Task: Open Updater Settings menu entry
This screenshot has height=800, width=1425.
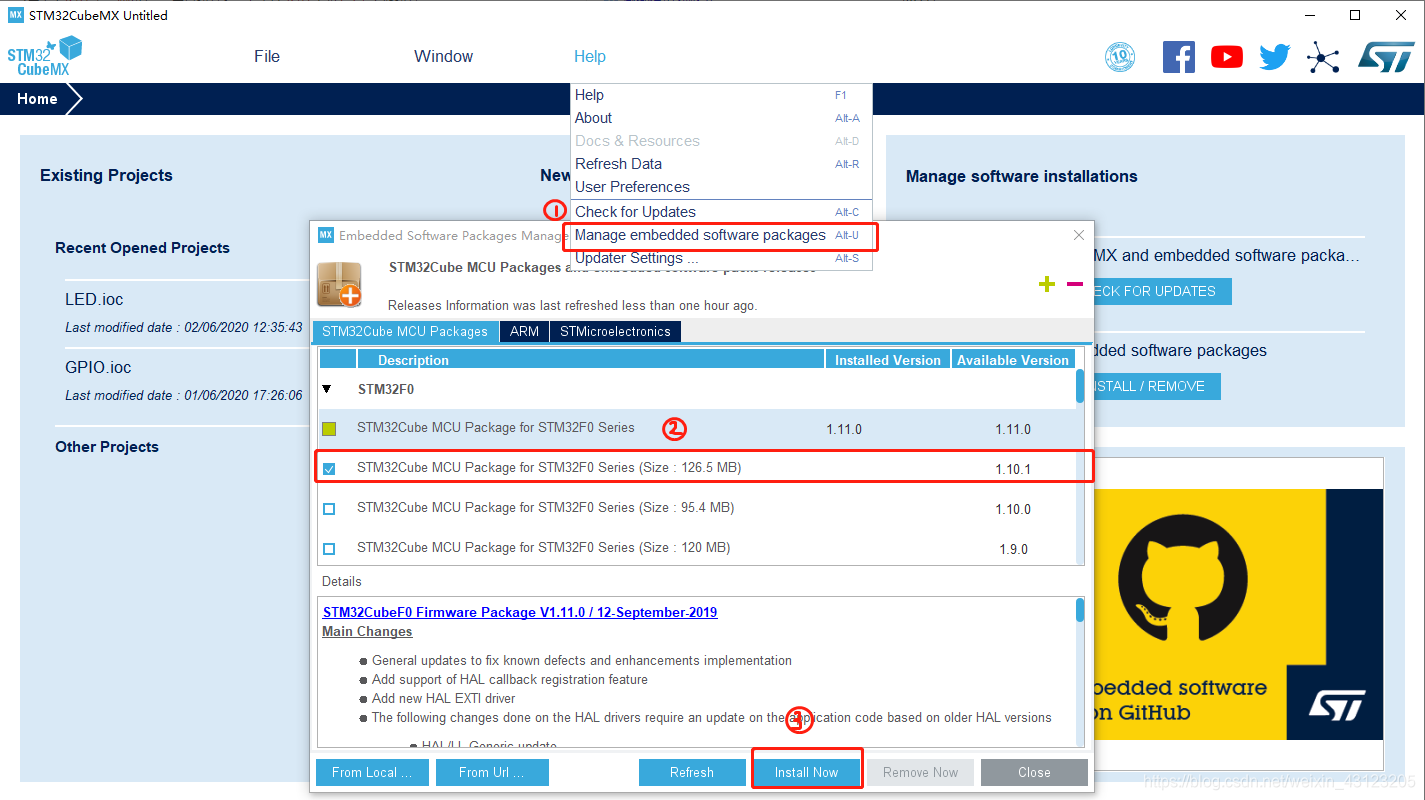Action: [721, 258]
